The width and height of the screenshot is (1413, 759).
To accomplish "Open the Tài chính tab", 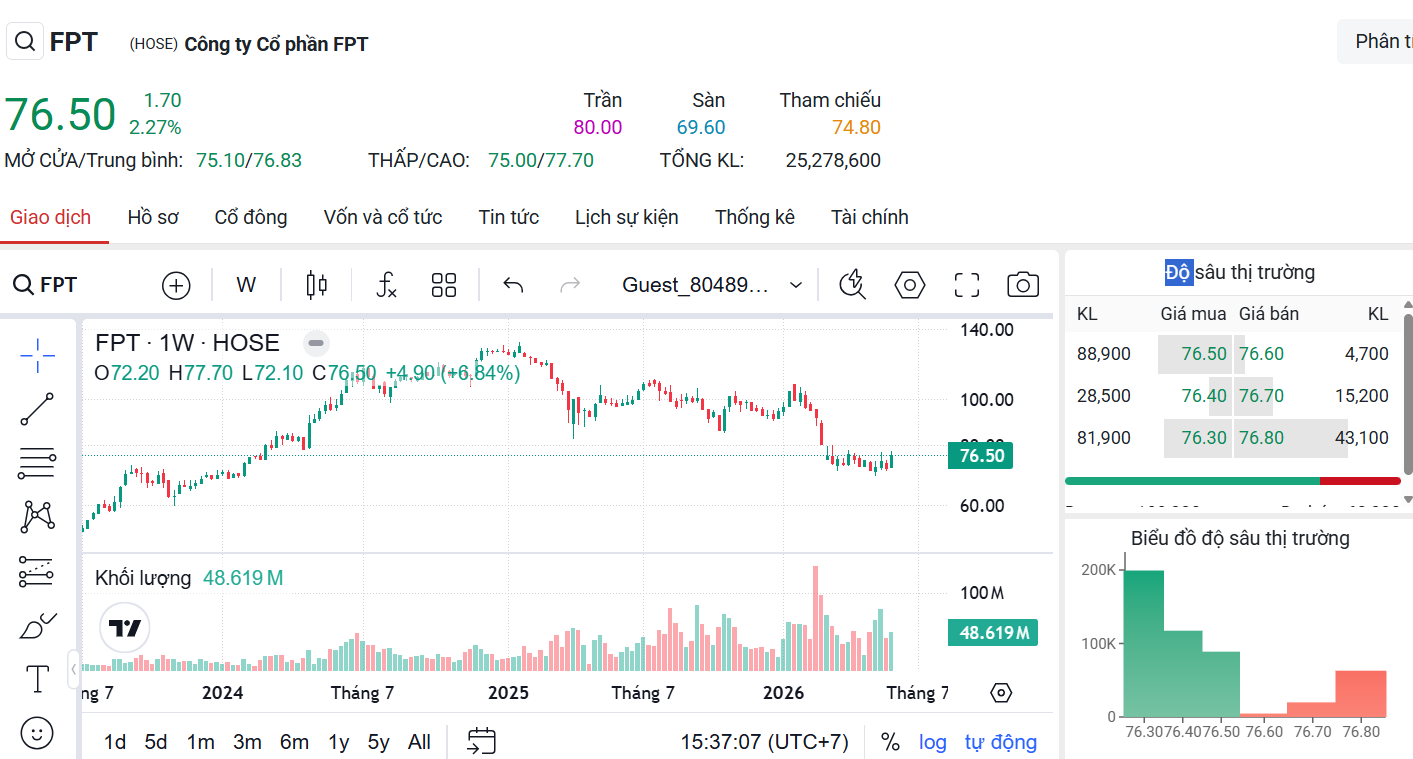I will (870, 217).
